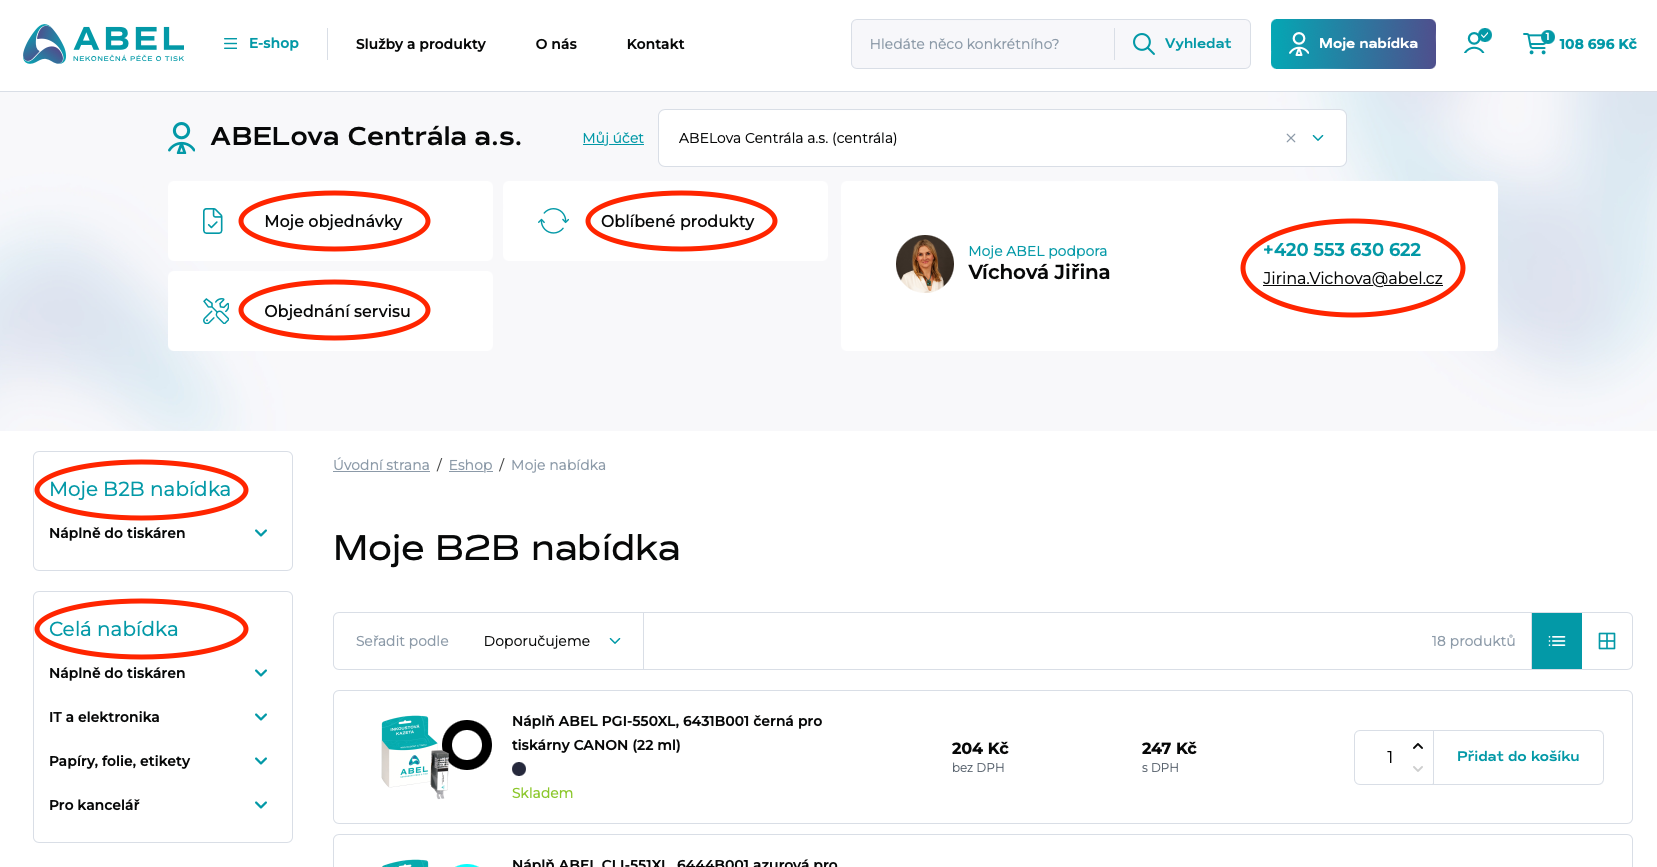
Task: Click the ABEL logo
Action: [104, 44]
